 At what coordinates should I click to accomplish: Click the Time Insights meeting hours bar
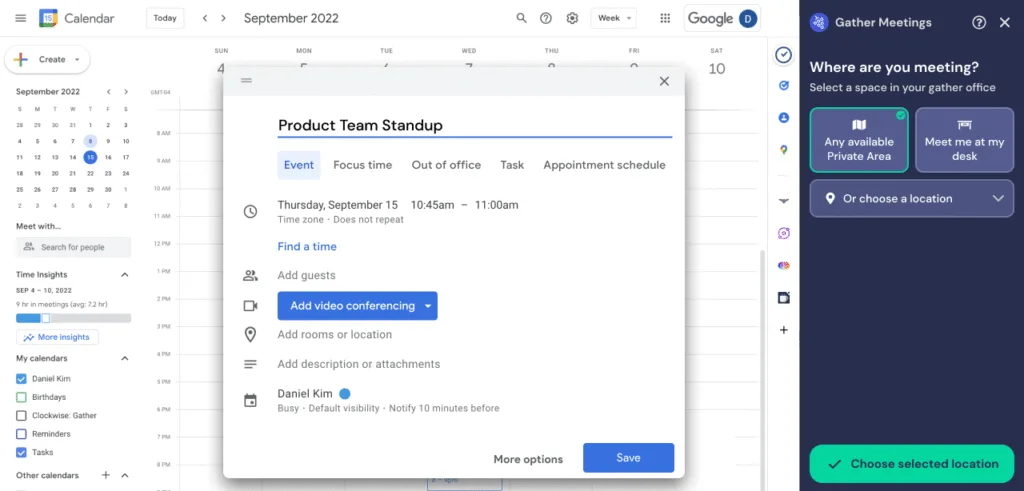73,318
